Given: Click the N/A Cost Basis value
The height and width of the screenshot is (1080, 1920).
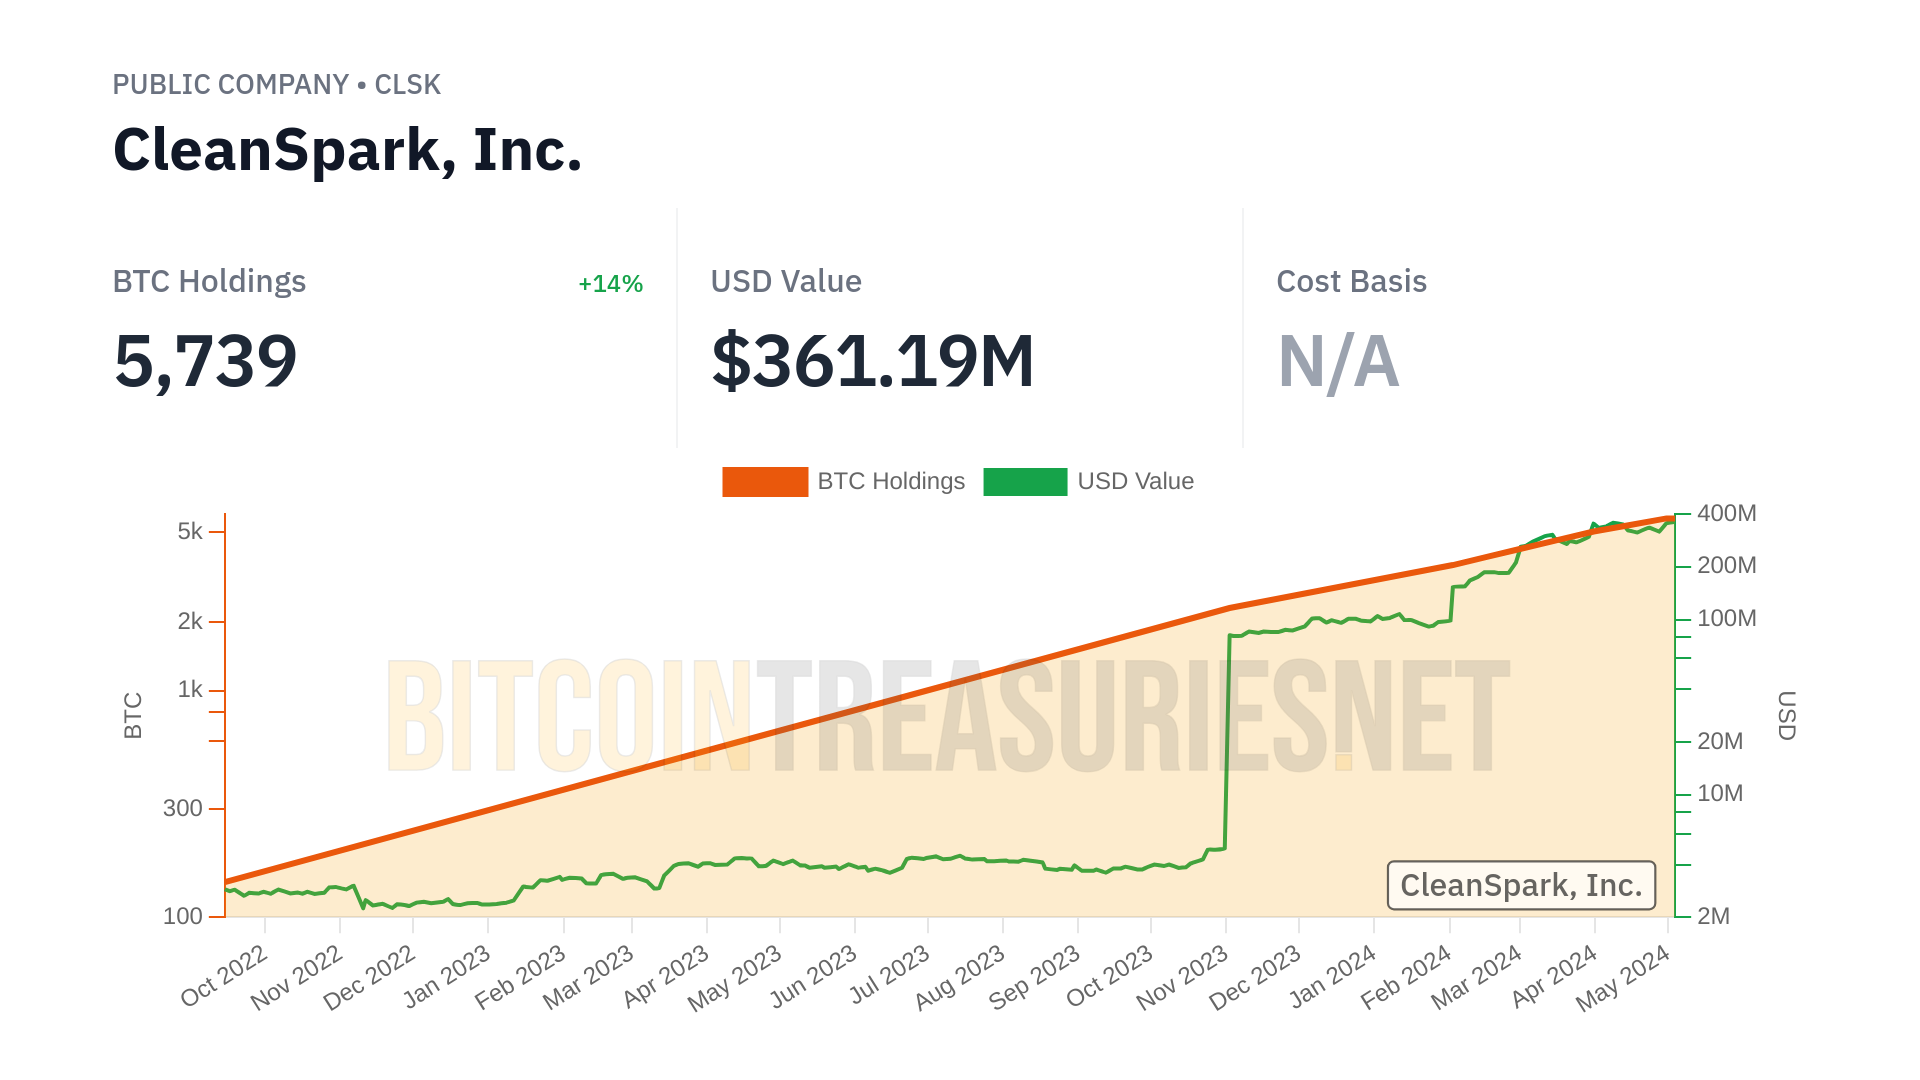Looking at the screenshot, I should pos(1338,361).
